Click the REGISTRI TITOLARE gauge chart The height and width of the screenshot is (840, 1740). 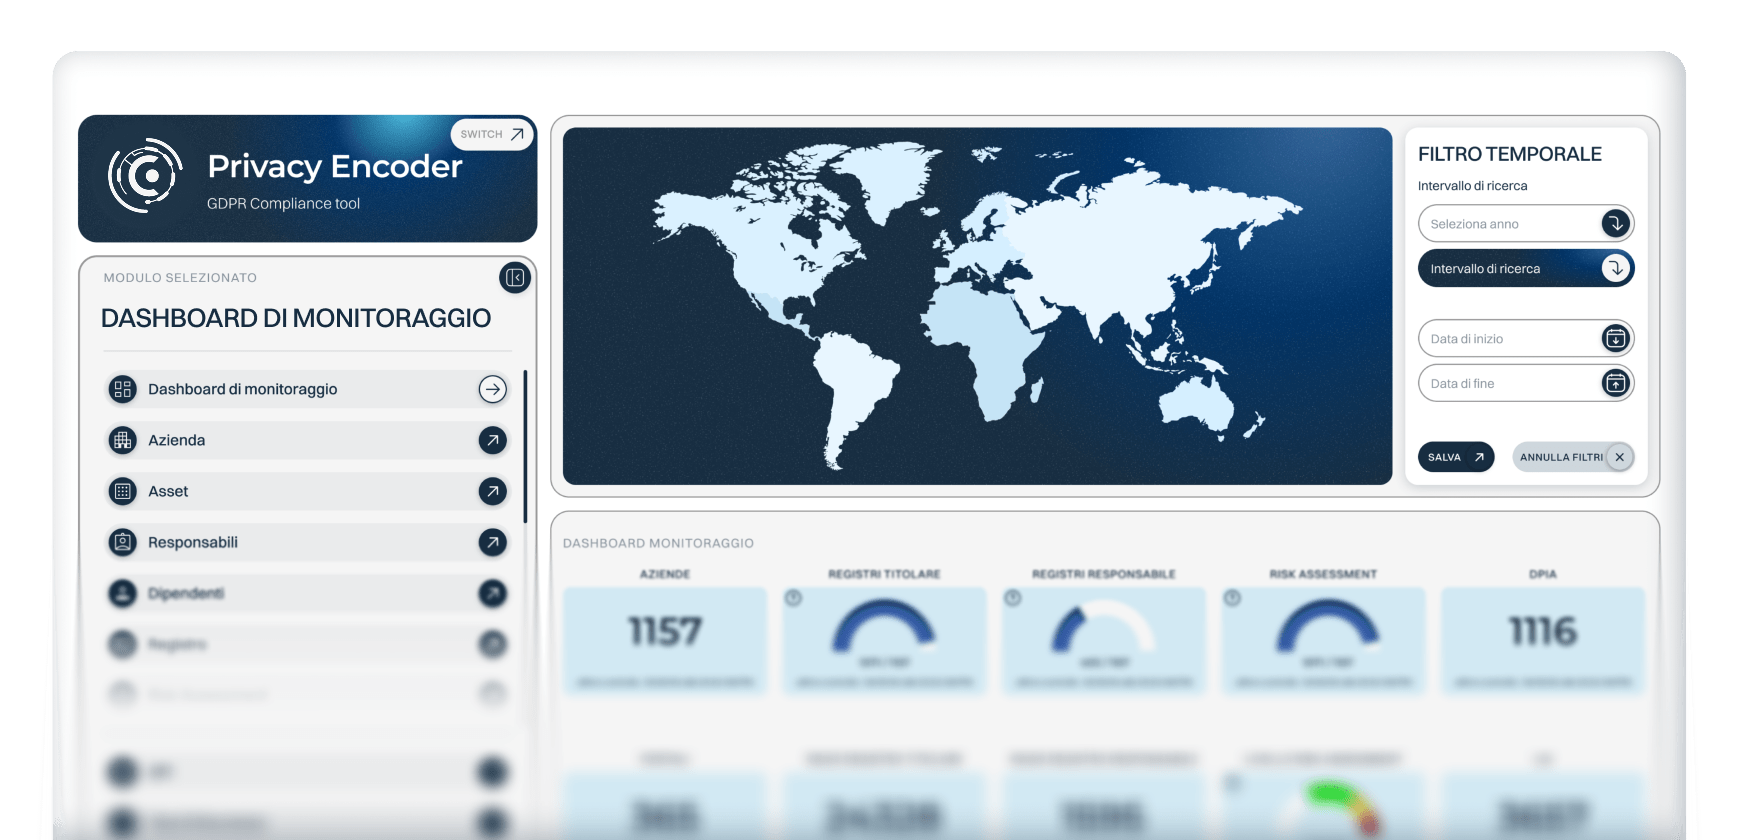click(884, 626)
